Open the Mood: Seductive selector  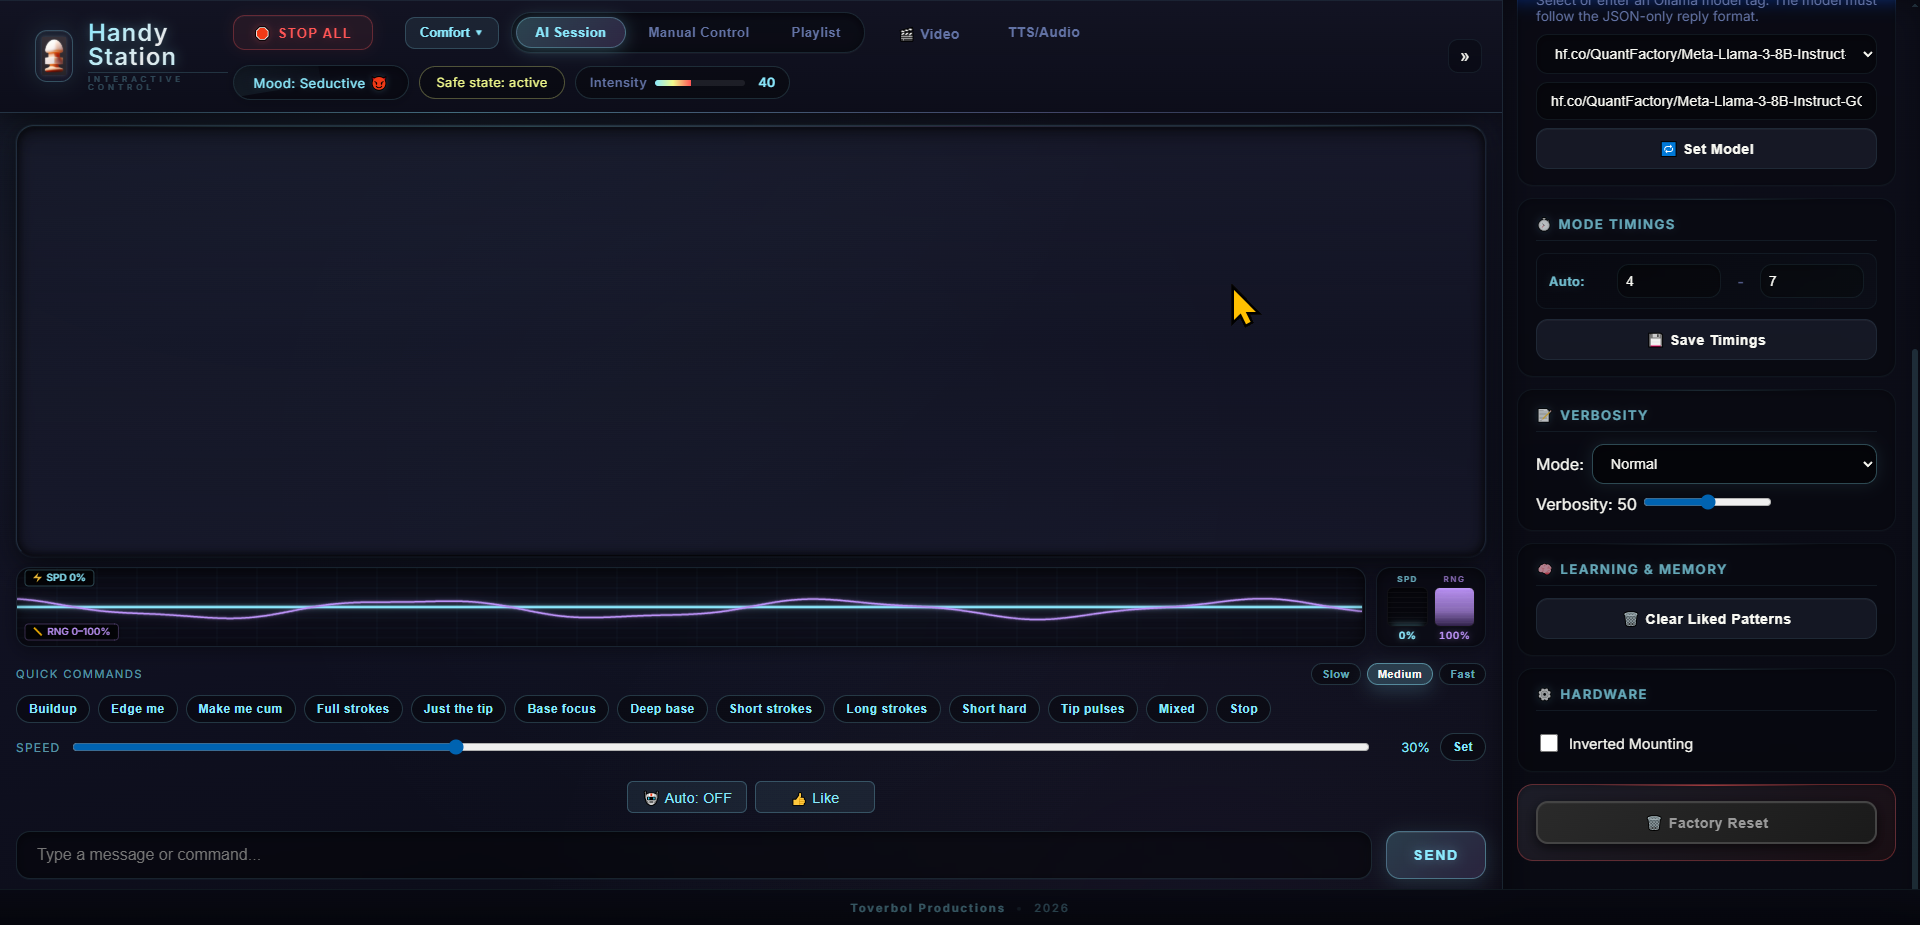click(x=320, y=83)
